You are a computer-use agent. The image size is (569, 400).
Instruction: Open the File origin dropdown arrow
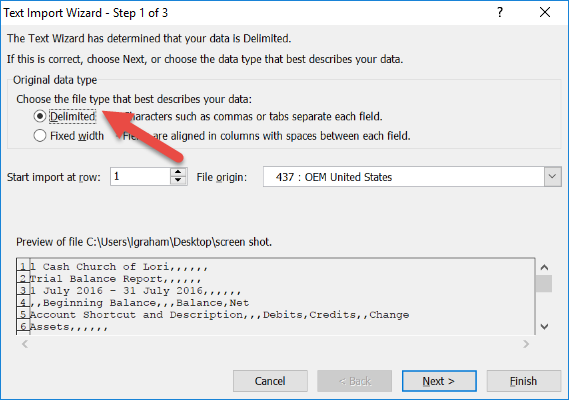[552, 177]
